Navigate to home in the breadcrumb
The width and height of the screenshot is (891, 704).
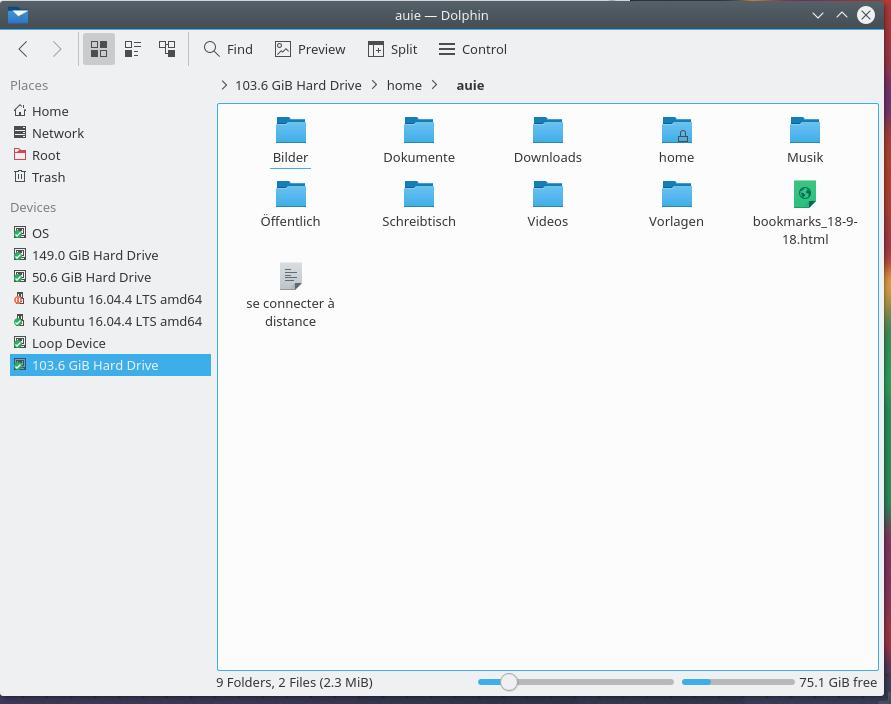404,85
